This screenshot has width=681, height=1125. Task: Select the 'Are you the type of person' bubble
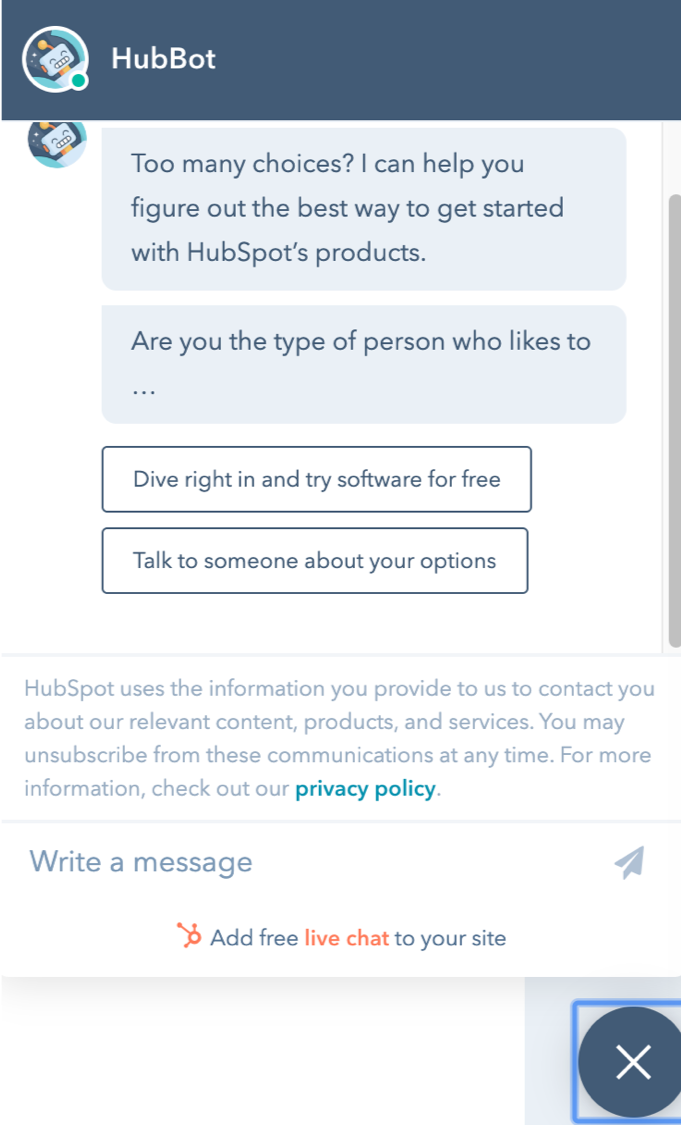point(364,364)
